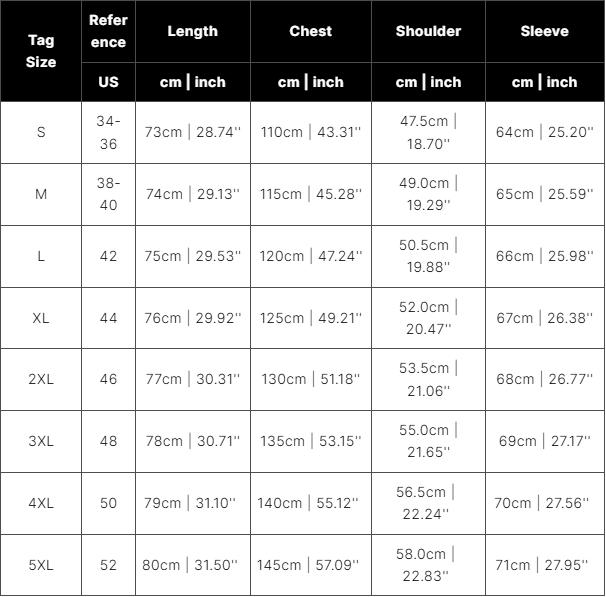Click the 68cm sleeve cell

(x=544, y=380)
